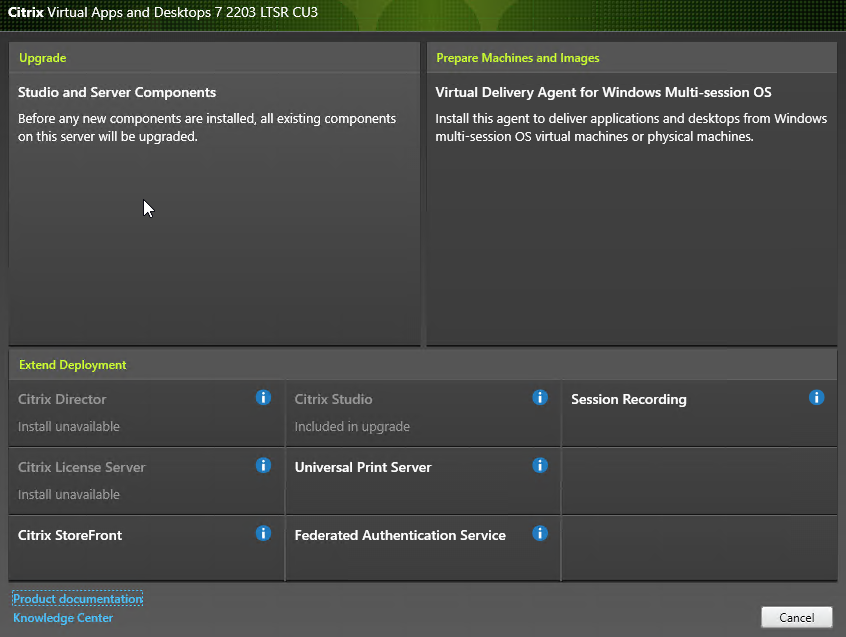
Task: Cancel the installer
Action: 796,618
